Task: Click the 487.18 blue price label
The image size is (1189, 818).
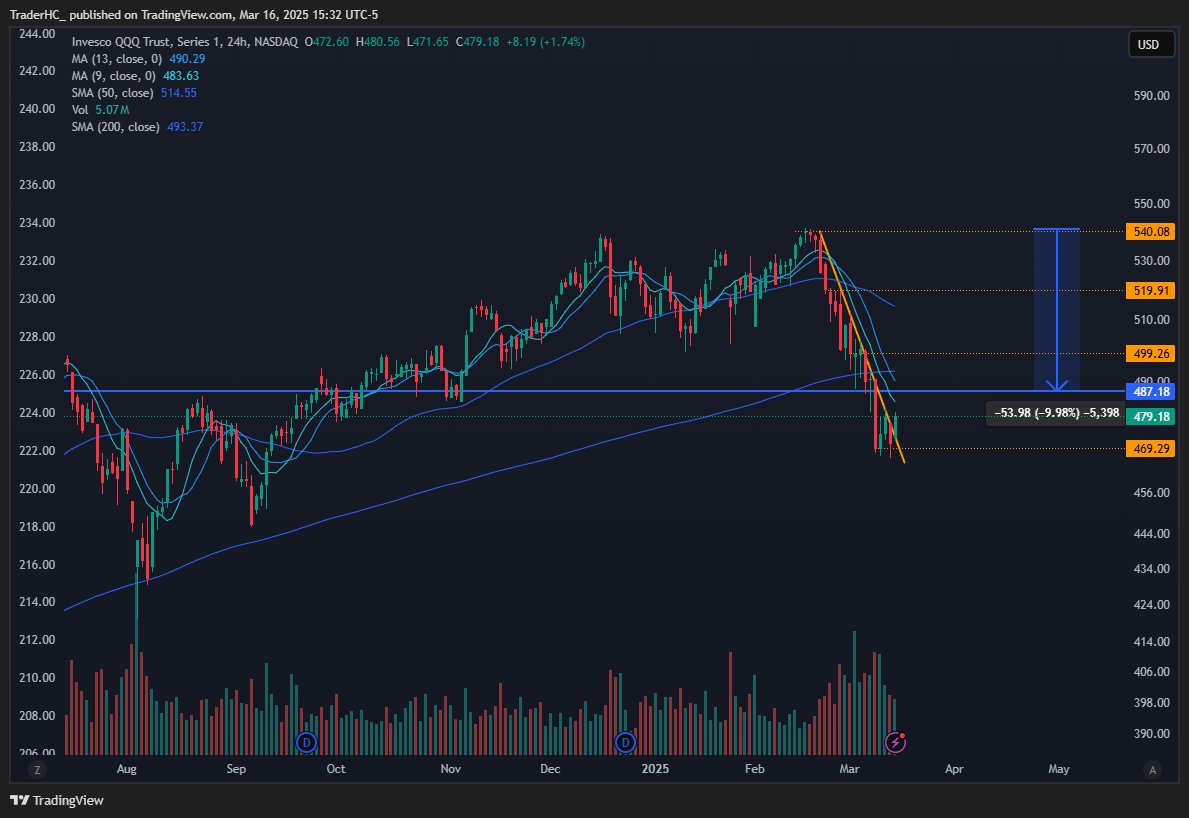Action: 1150,392
